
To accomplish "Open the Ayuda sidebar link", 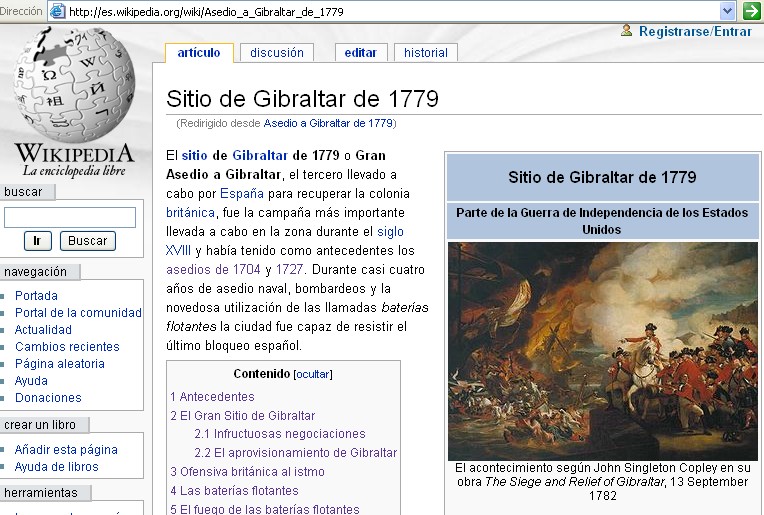I will point(31,381).
